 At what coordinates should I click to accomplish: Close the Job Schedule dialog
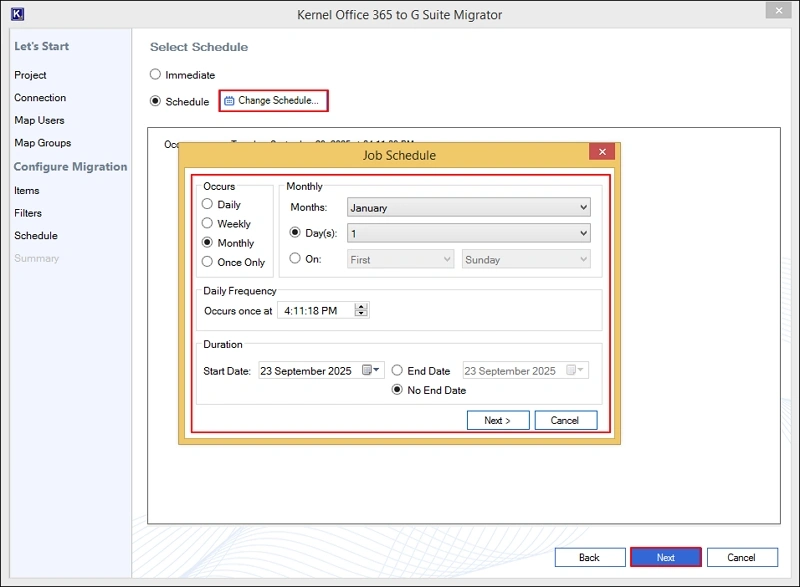pyautogui.click(x=602, y=153)
